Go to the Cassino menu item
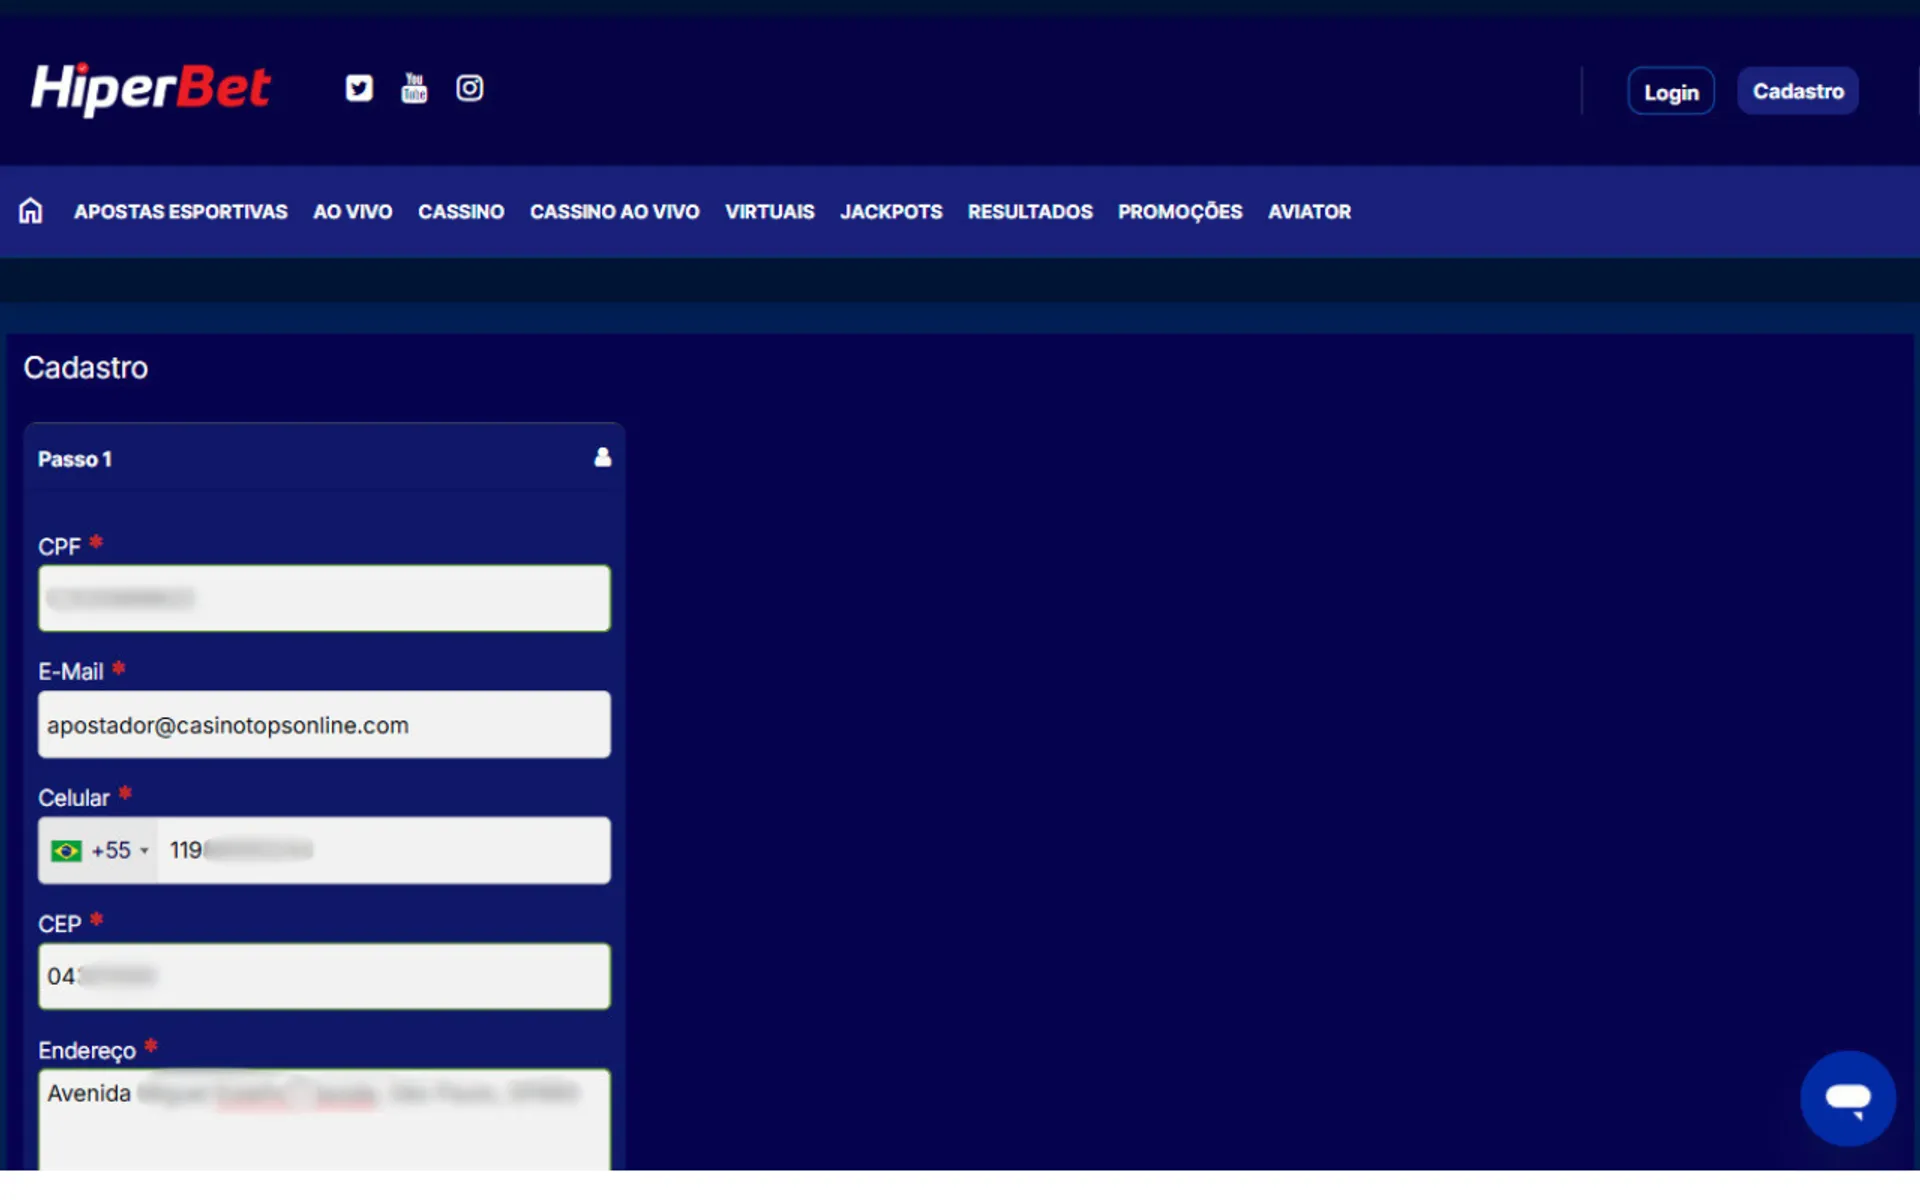This screenshot has height=1200, width=1920. [x=460, y=211]
